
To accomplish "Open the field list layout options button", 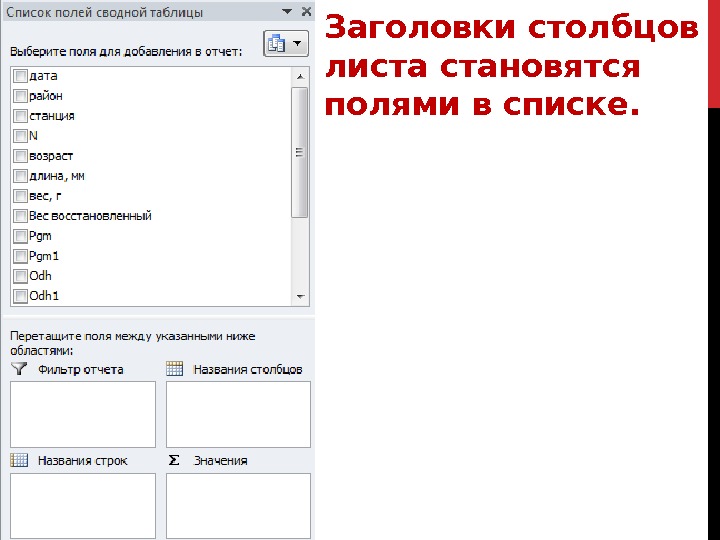I will point(286,44).
